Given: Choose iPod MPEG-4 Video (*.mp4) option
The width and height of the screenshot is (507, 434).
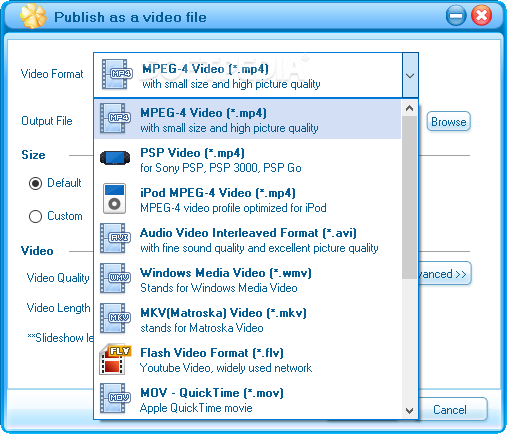Looking at the screenshot, I should point(247,199).
